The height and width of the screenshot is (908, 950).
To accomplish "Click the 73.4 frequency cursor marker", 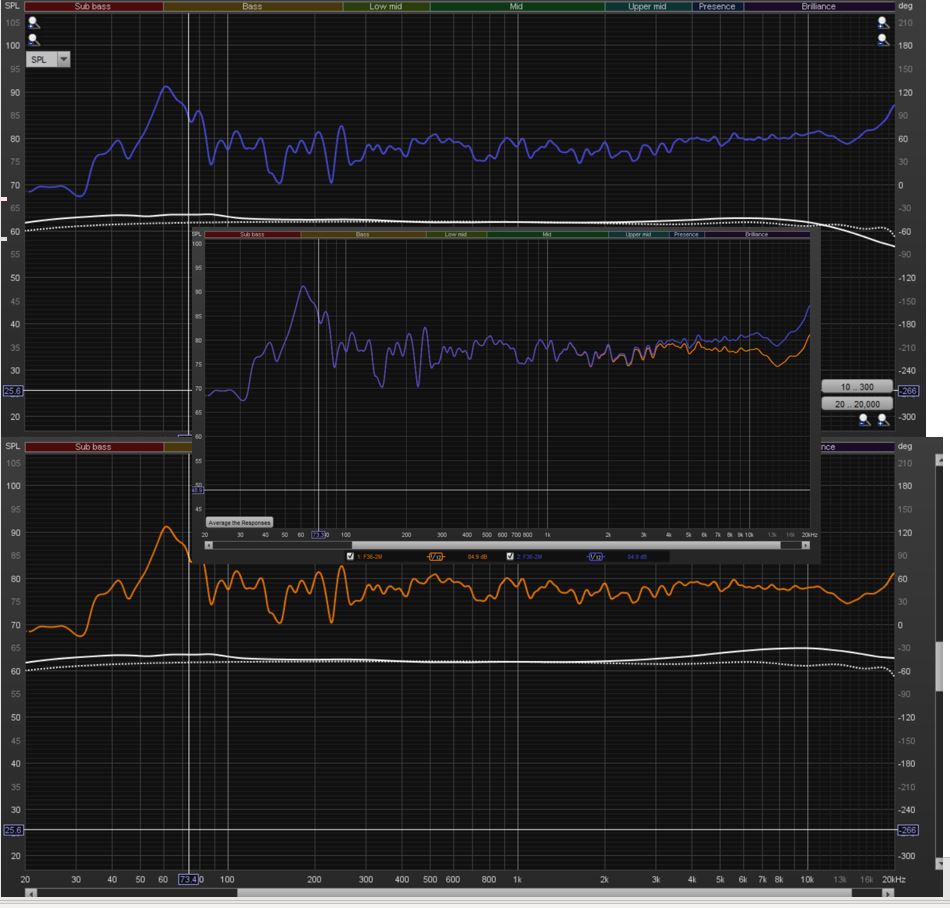I will [x=188, y=879].
